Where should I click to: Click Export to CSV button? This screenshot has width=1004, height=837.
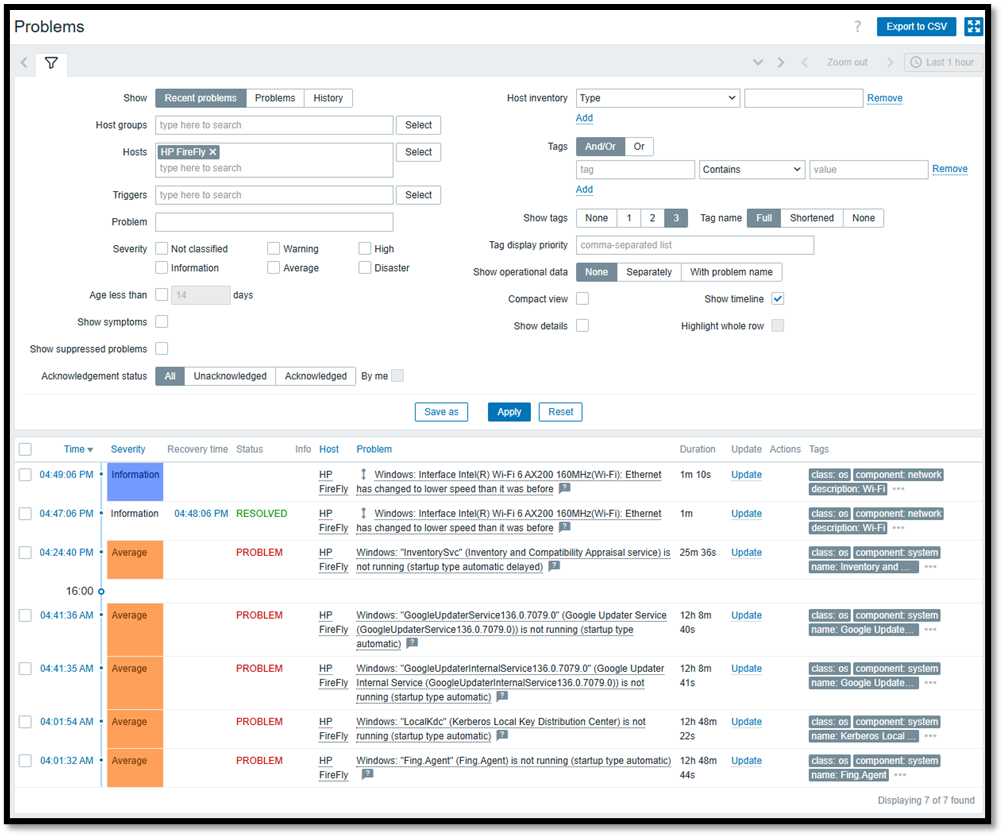[x=916, y=27]
